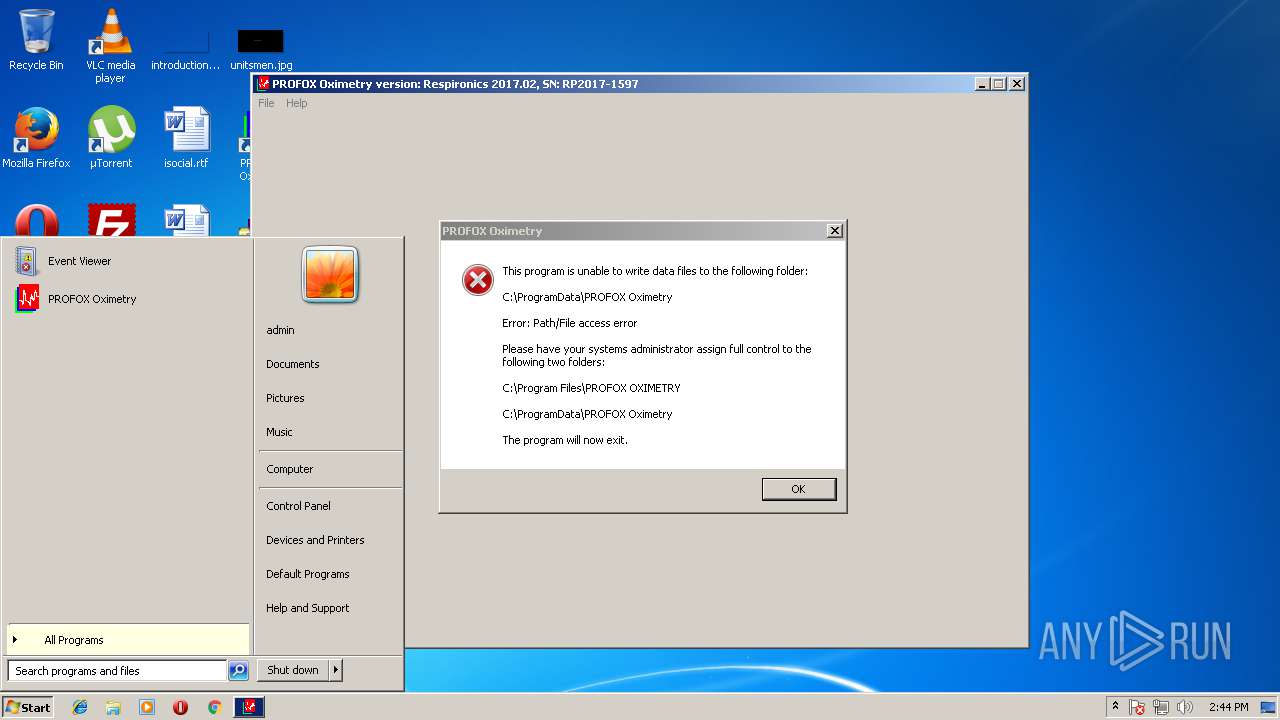Show hidden icons in the system tray

(x=1115, y=707)
